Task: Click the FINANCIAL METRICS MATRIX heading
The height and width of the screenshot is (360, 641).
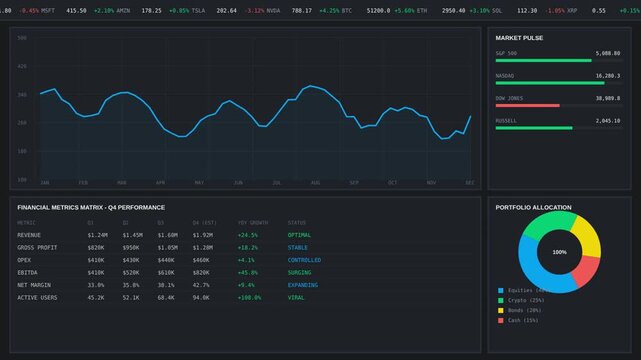Action: coord(91,207)
